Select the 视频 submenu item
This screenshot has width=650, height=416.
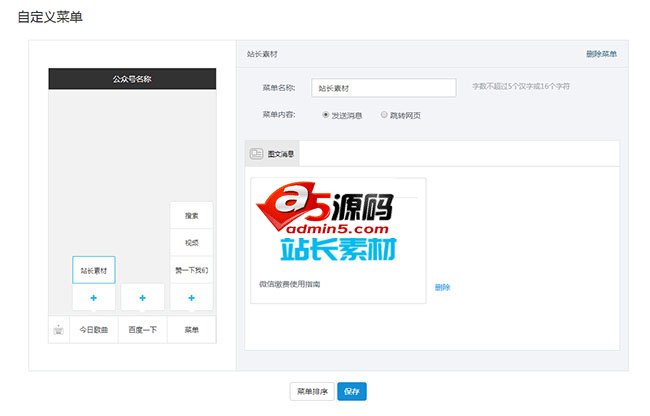tap(191, 242)
